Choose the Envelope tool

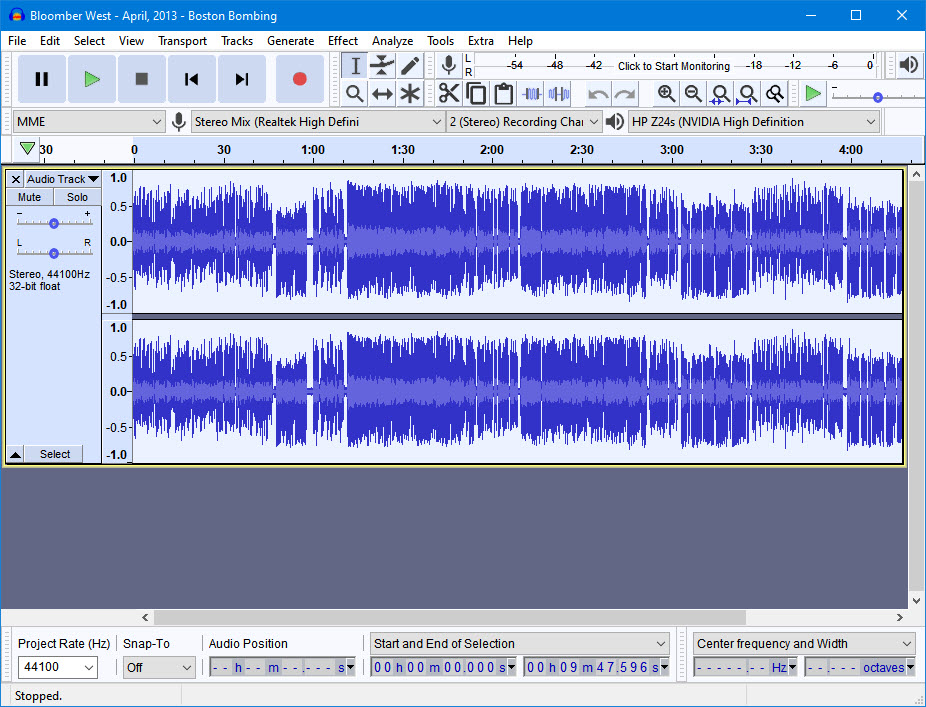[382, 66]
